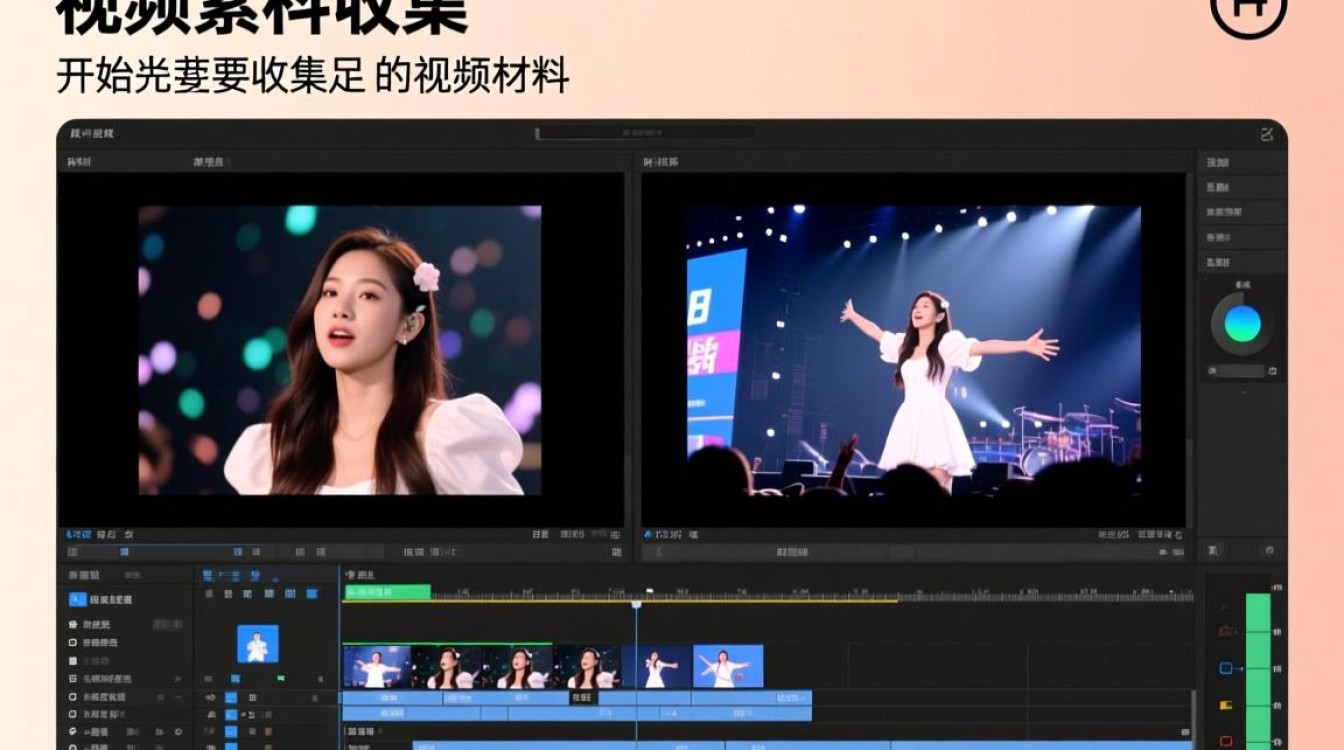Click the edit icon in the editor's top-right corner
Screen dimensions: 1344x750
click(x=1267, y=134)
